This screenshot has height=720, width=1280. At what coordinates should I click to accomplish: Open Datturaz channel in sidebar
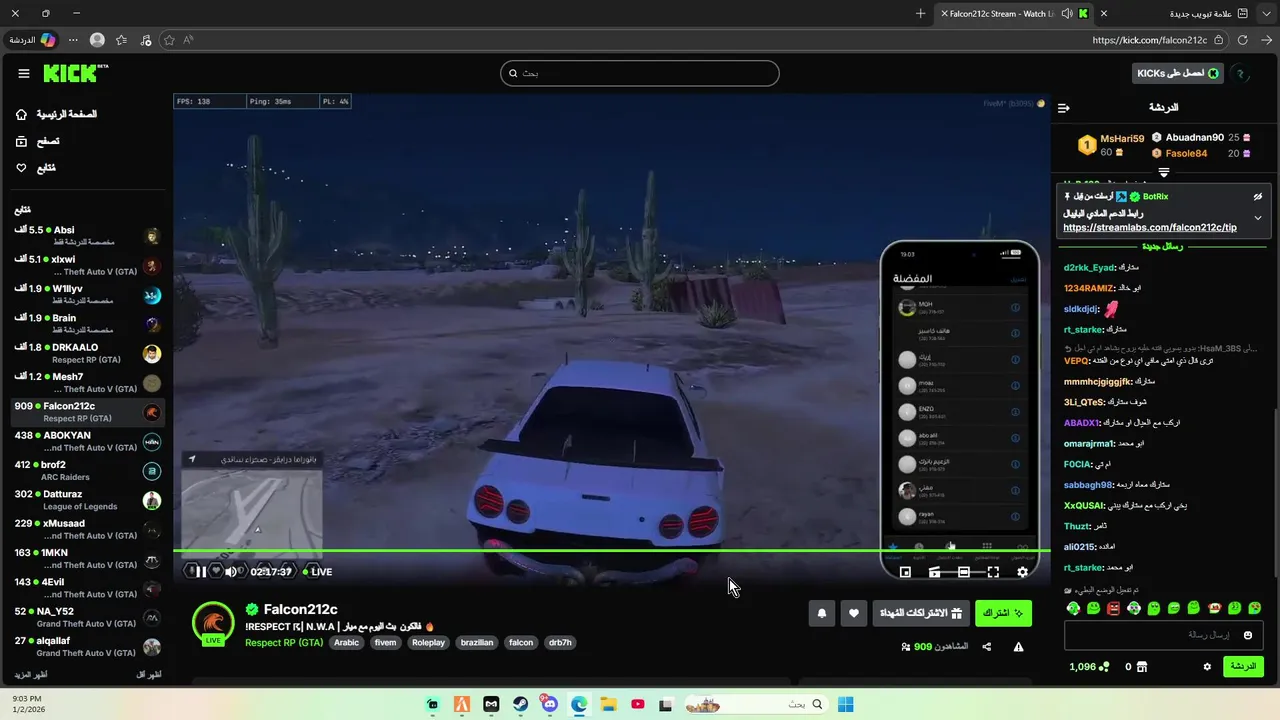pyautogui.click(x=87, y=500)
